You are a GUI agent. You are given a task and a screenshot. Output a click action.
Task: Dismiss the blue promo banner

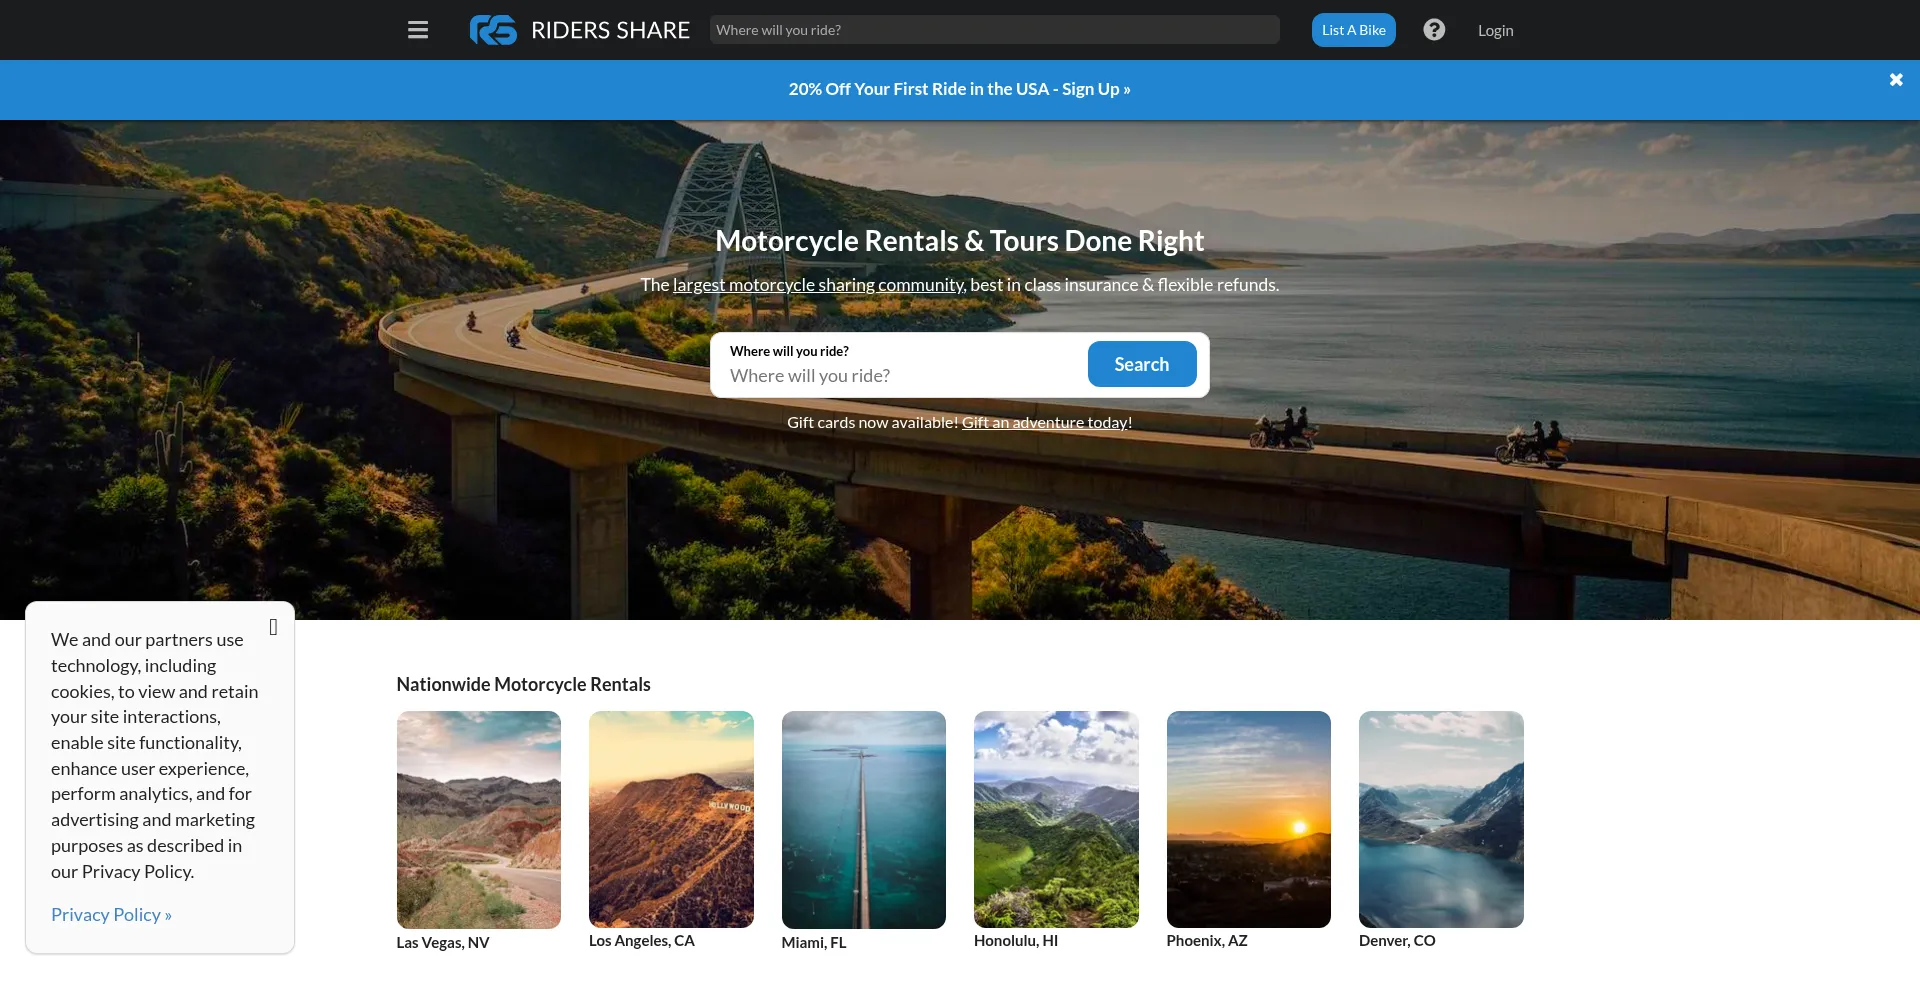coord(1895,80)
